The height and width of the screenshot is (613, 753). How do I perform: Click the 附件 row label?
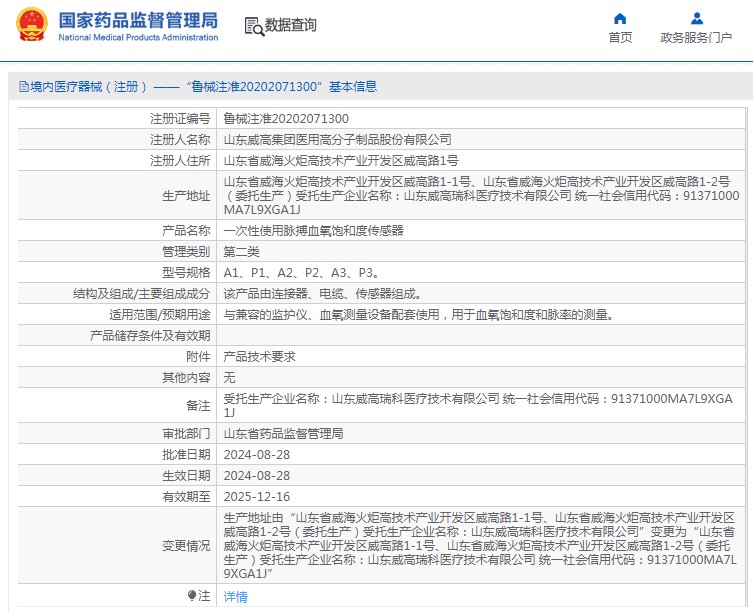198,356
